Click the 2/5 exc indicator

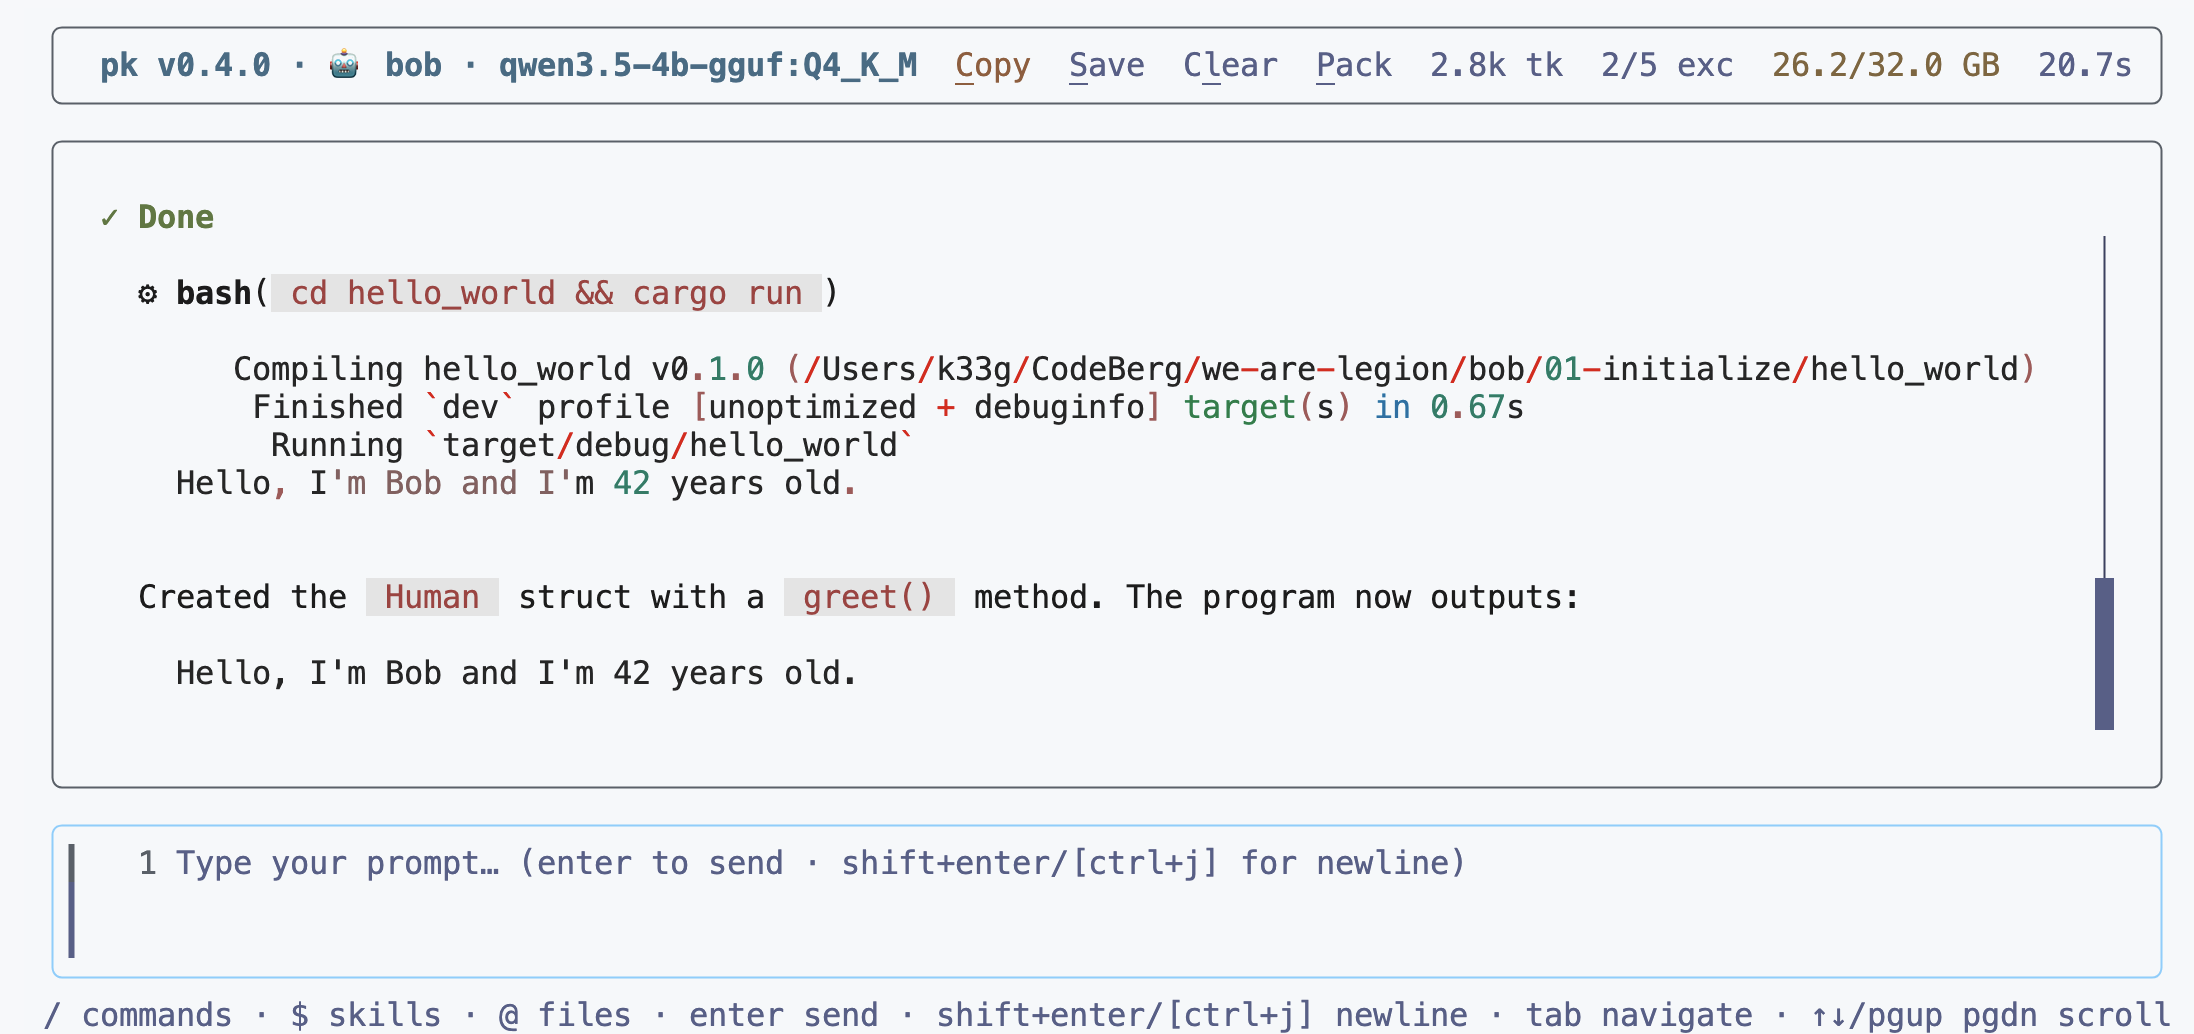point(1667,66)
